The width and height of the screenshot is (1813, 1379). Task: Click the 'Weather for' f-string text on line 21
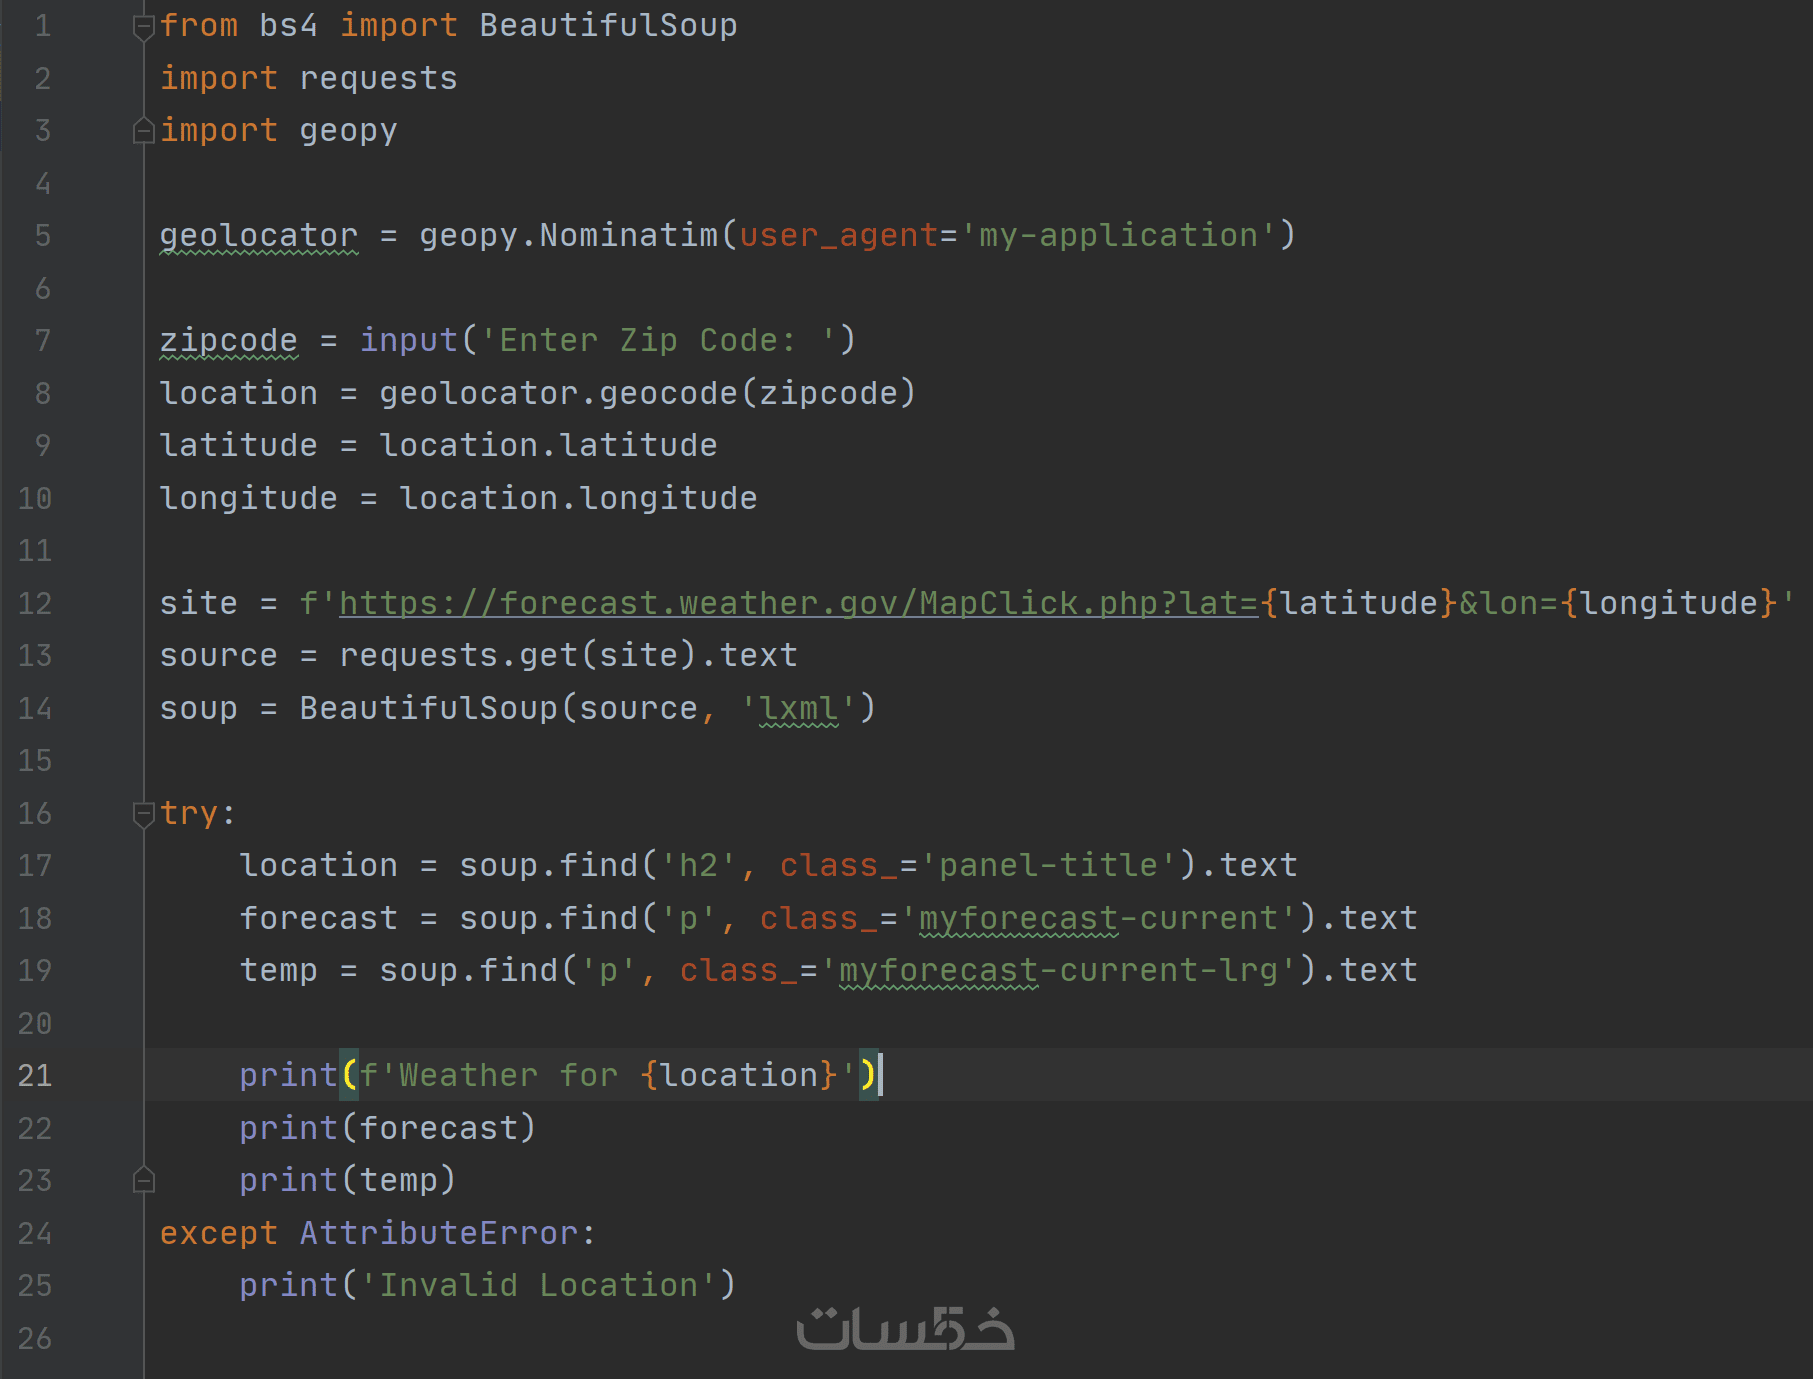pos(509,1075)
